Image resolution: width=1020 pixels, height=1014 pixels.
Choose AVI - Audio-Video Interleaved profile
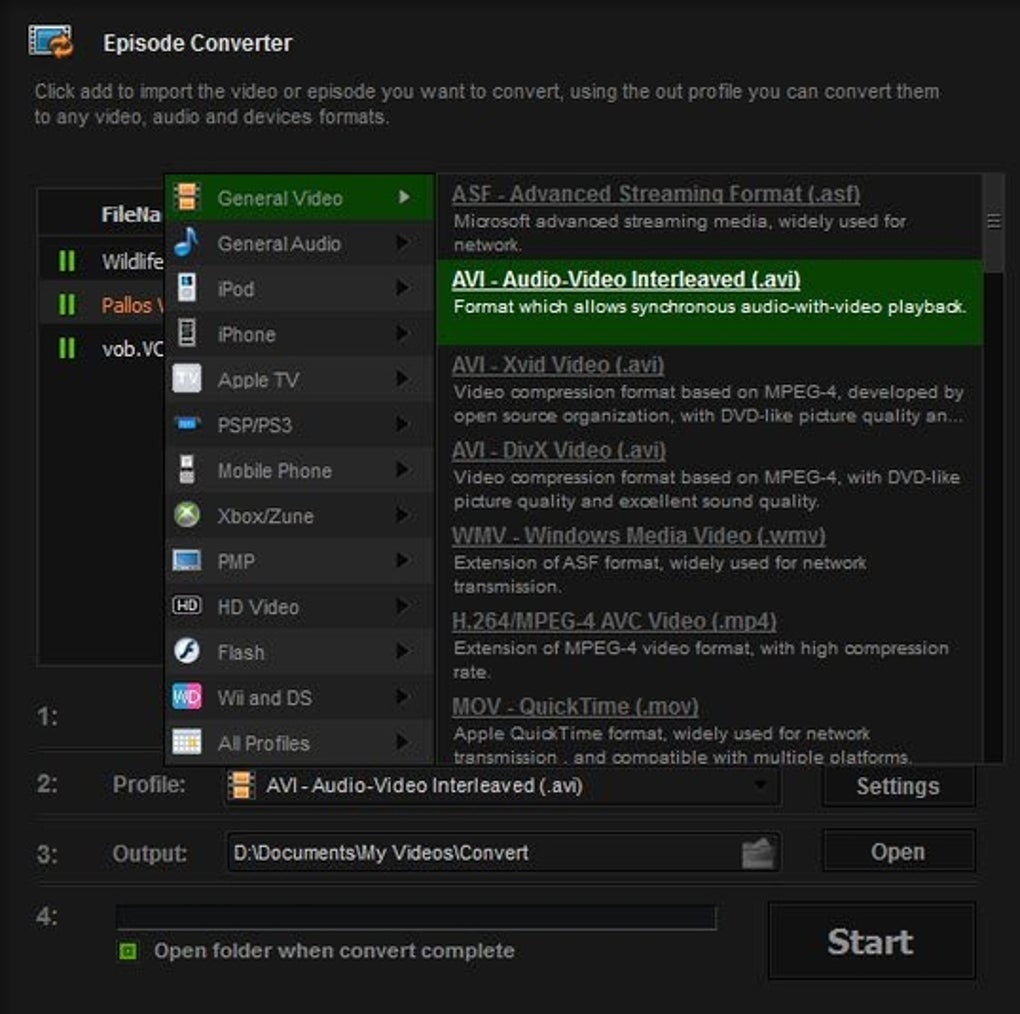pos(709,303)
